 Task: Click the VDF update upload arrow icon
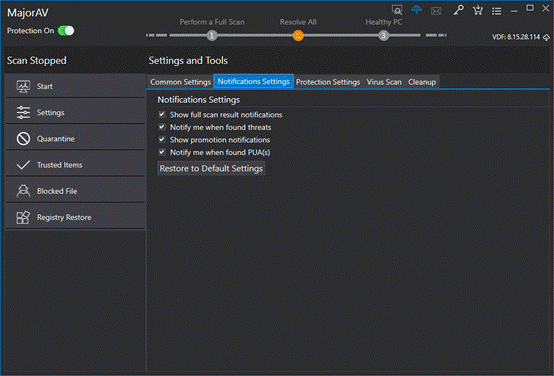pyautogui.click(x=547, y=37)
